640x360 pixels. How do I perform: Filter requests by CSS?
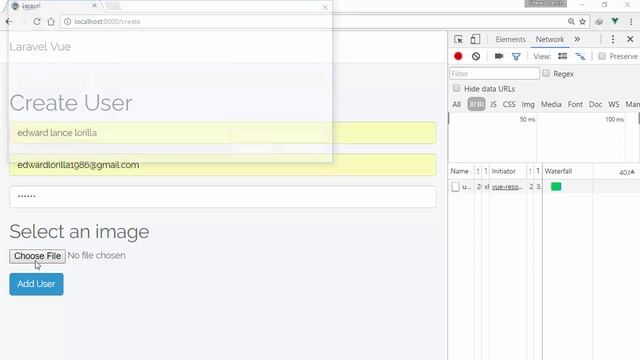tap(509, 104)
